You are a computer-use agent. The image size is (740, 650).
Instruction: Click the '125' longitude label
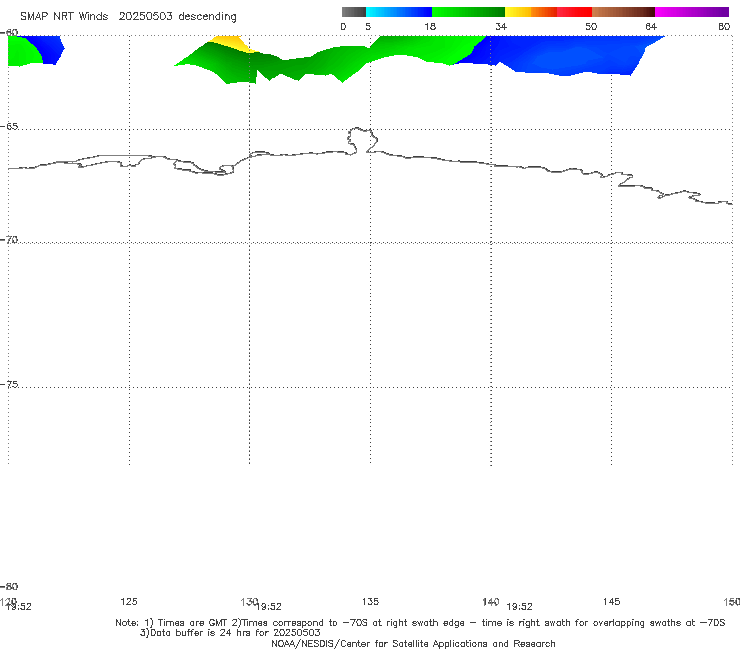(x=129, y=601)
